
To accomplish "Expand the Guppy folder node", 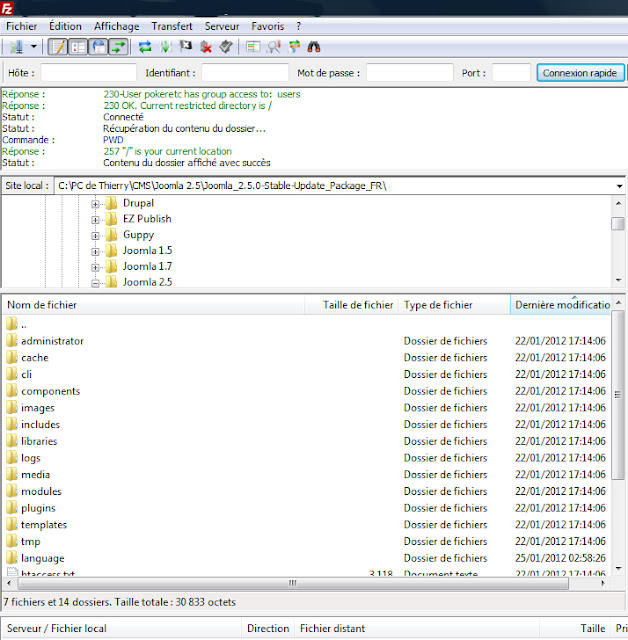I will pyautogui.click(x=95, y=236).
